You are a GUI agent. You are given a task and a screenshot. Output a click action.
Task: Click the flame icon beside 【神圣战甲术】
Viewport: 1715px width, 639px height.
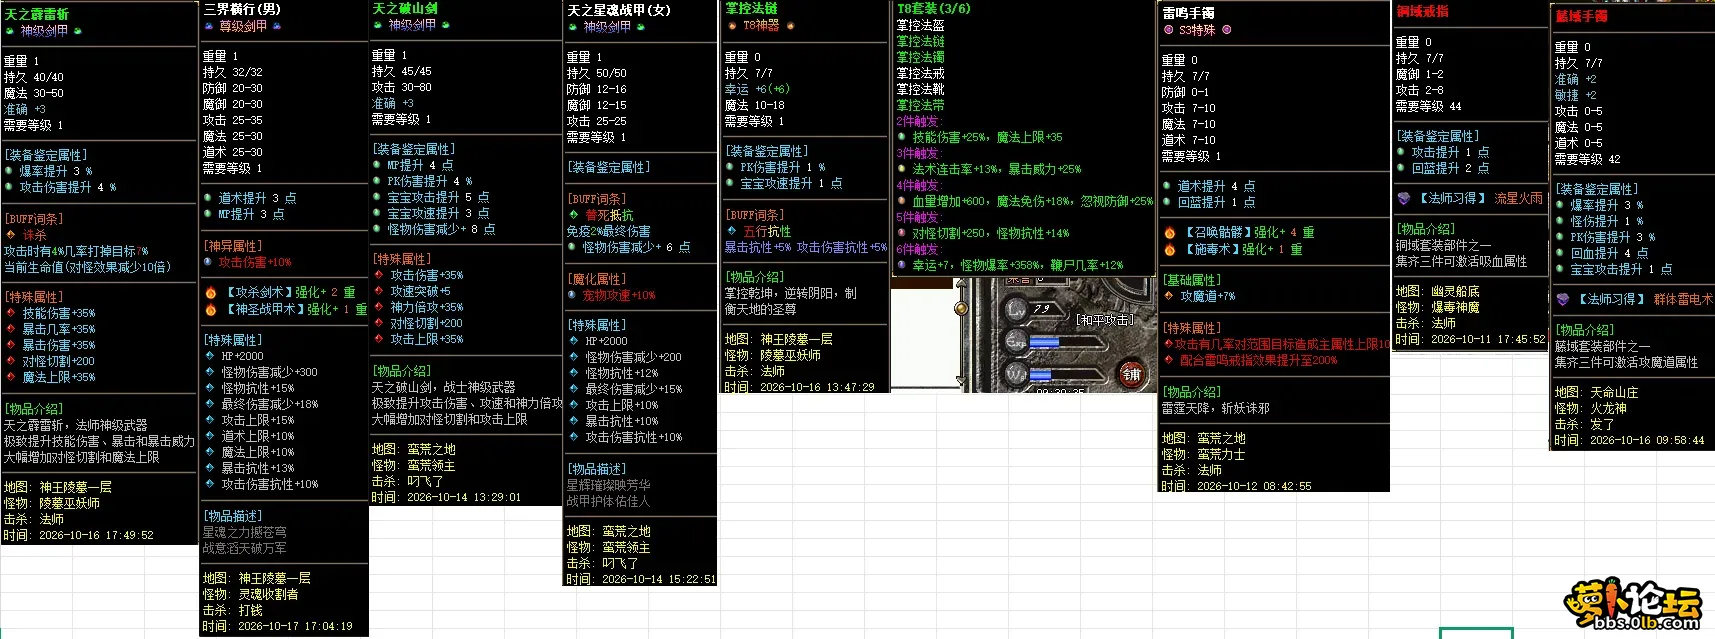click(211, 310)
